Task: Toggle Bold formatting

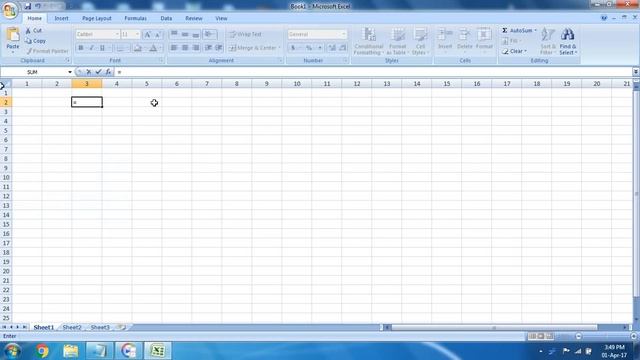Action: click(81, 48)
